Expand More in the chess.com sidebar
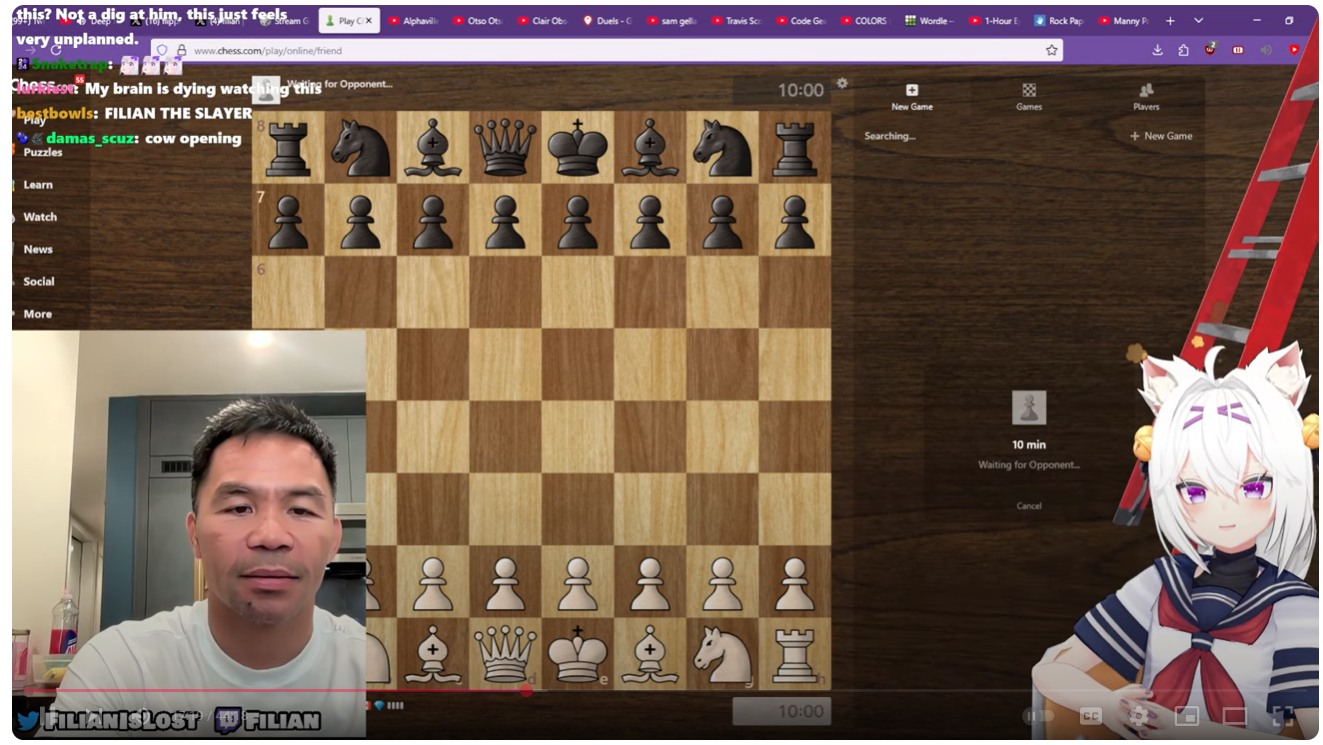 (37, 314)
